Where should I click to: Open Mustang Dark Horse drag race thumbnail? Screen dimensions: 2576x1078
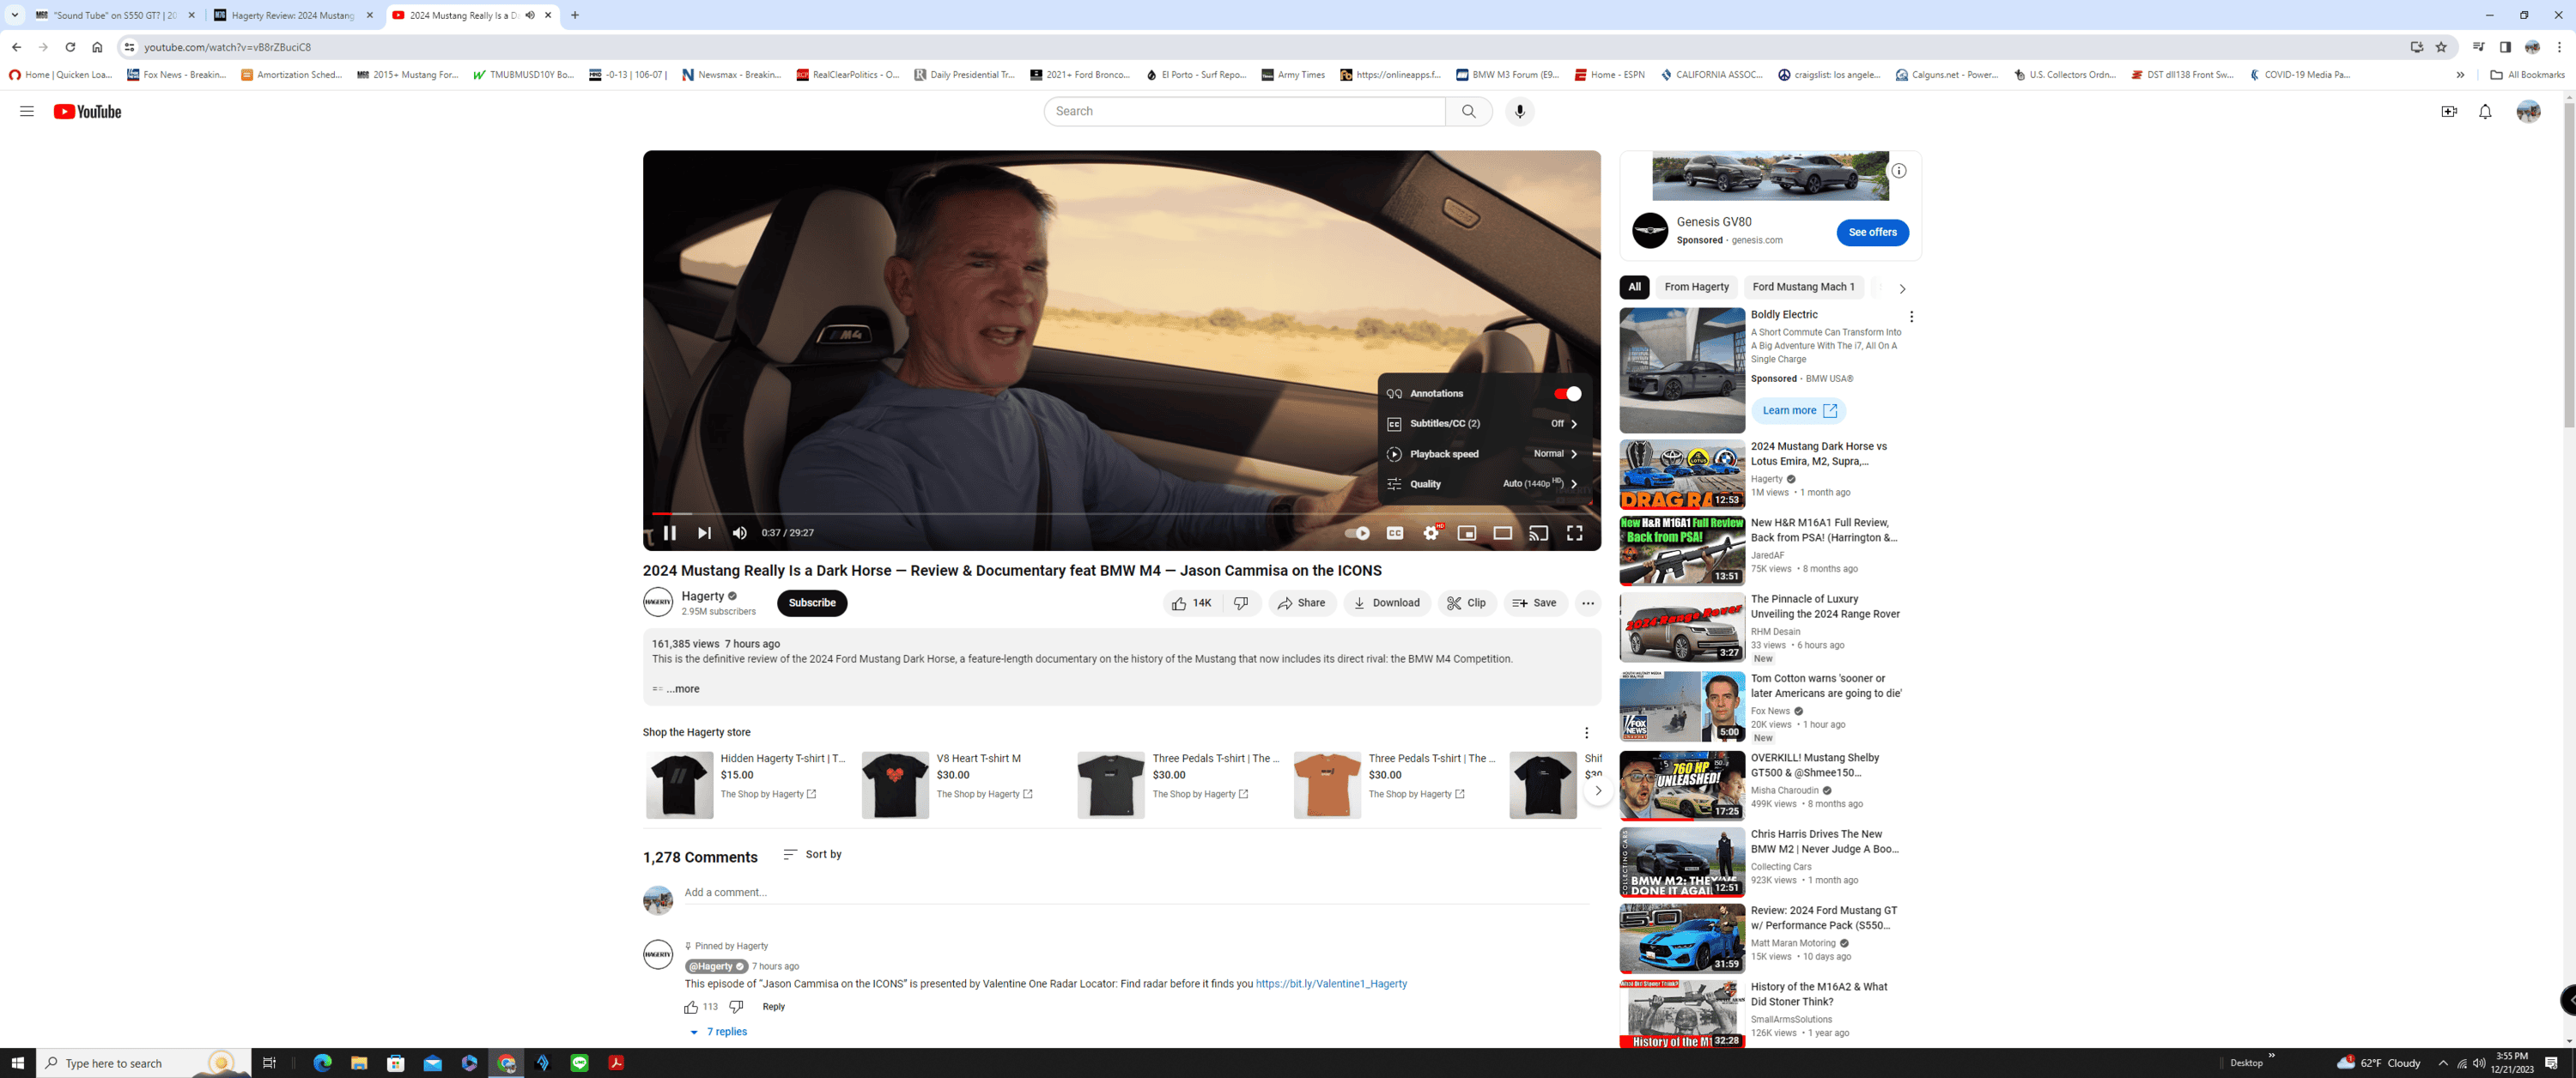[x=1682, y=475]
